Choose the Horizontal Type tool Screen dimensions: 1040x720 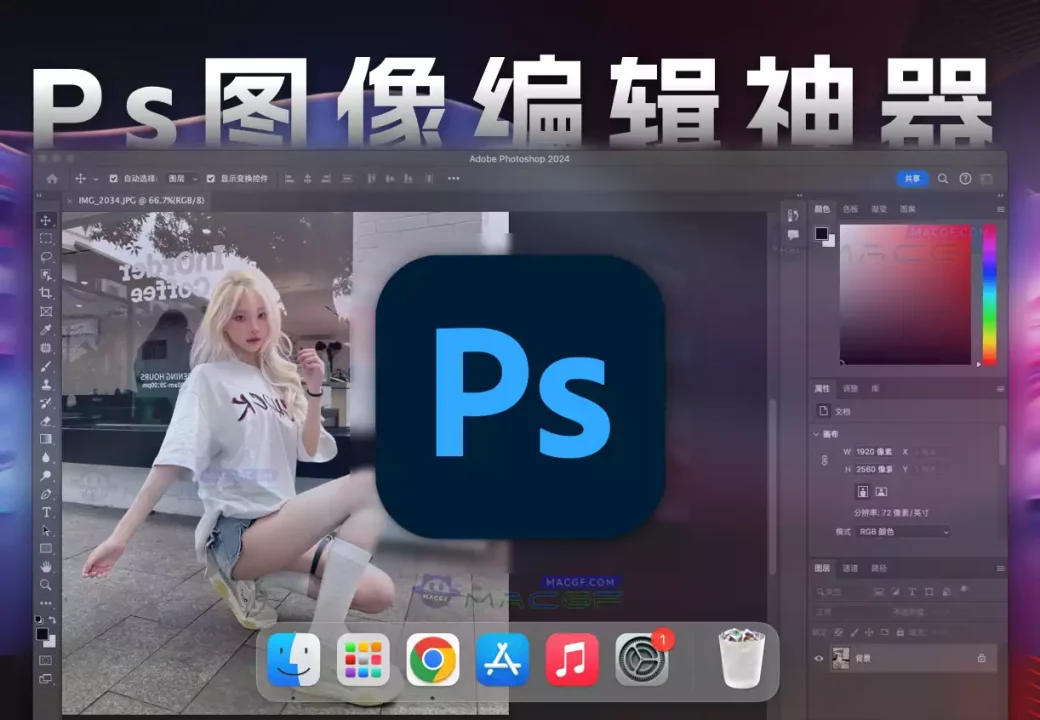tap(46, 512)
